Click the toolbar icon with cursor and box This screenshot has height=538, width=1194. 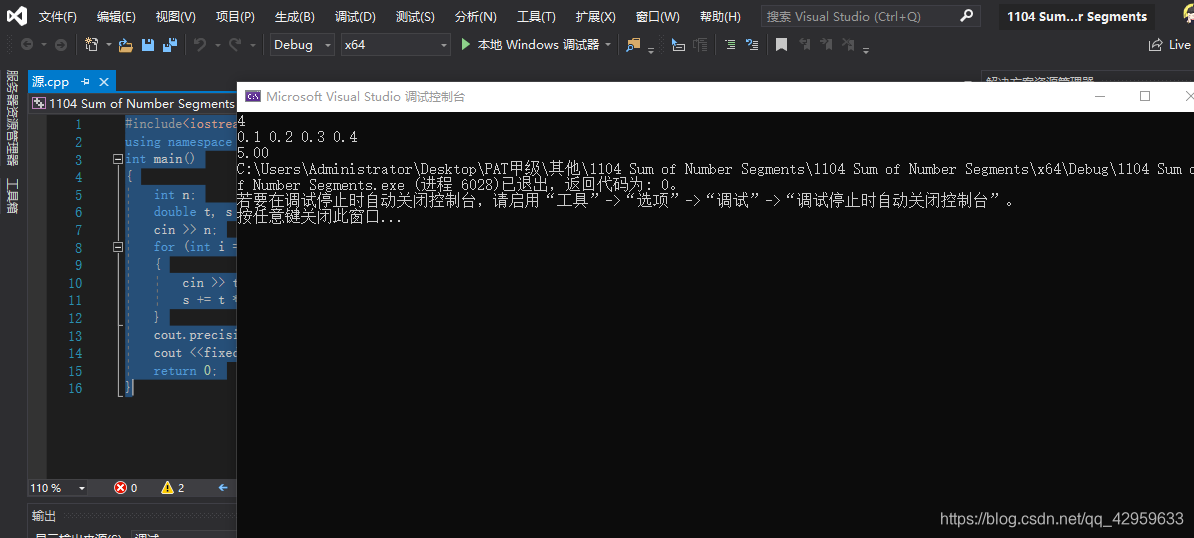678,45
